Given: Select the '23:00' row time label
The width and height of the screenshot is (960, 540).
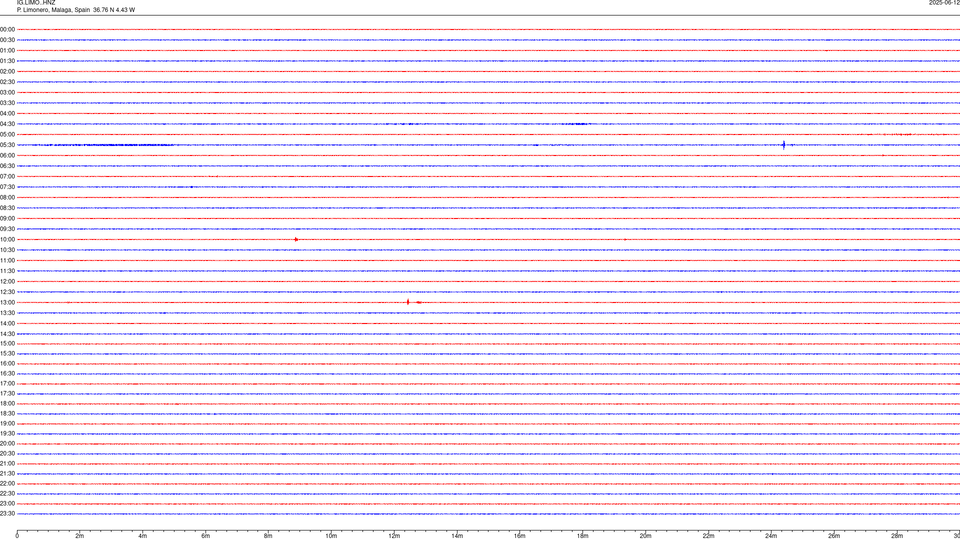Looking at the screenshot, I should click(7, 504).
